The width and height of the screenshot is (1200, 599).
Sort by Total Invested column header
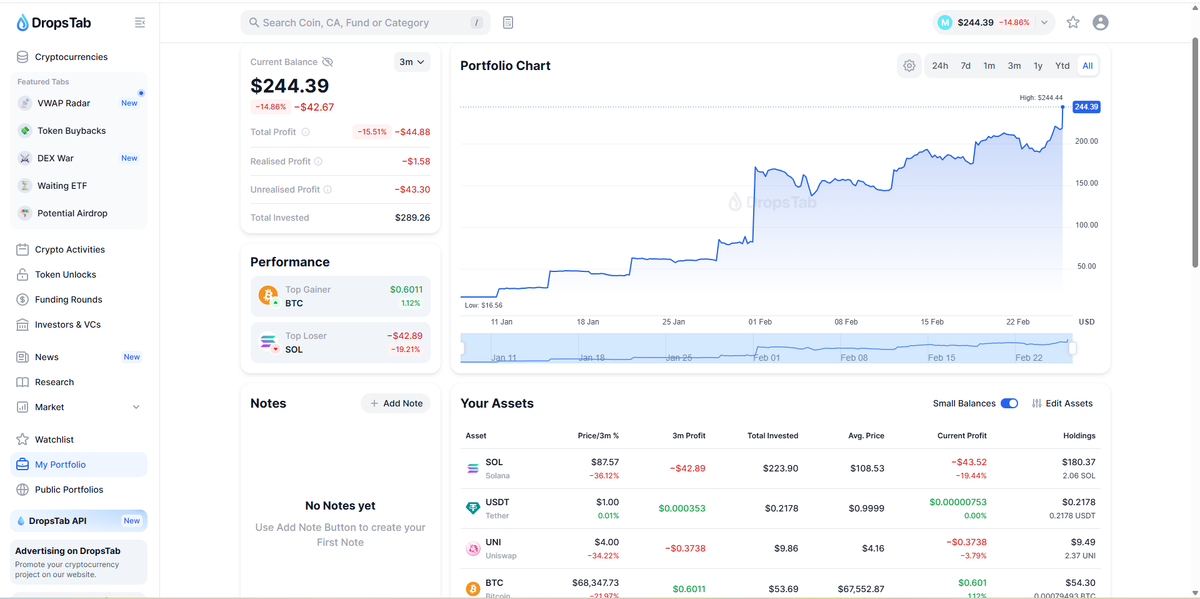pyautogui.click(x=773, y=436)
